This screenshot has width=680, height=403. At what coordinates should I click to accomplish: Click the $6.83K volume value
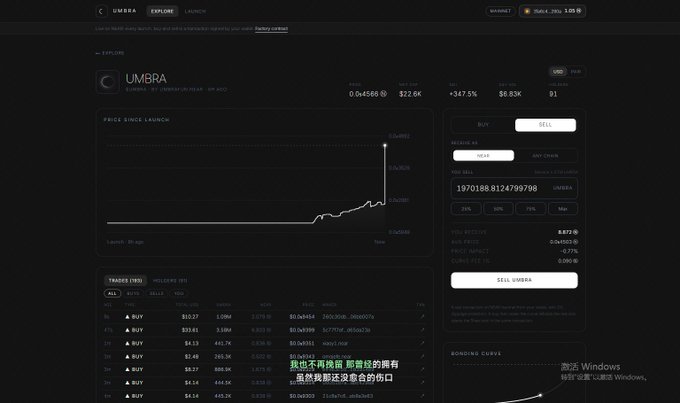[510, 94]
